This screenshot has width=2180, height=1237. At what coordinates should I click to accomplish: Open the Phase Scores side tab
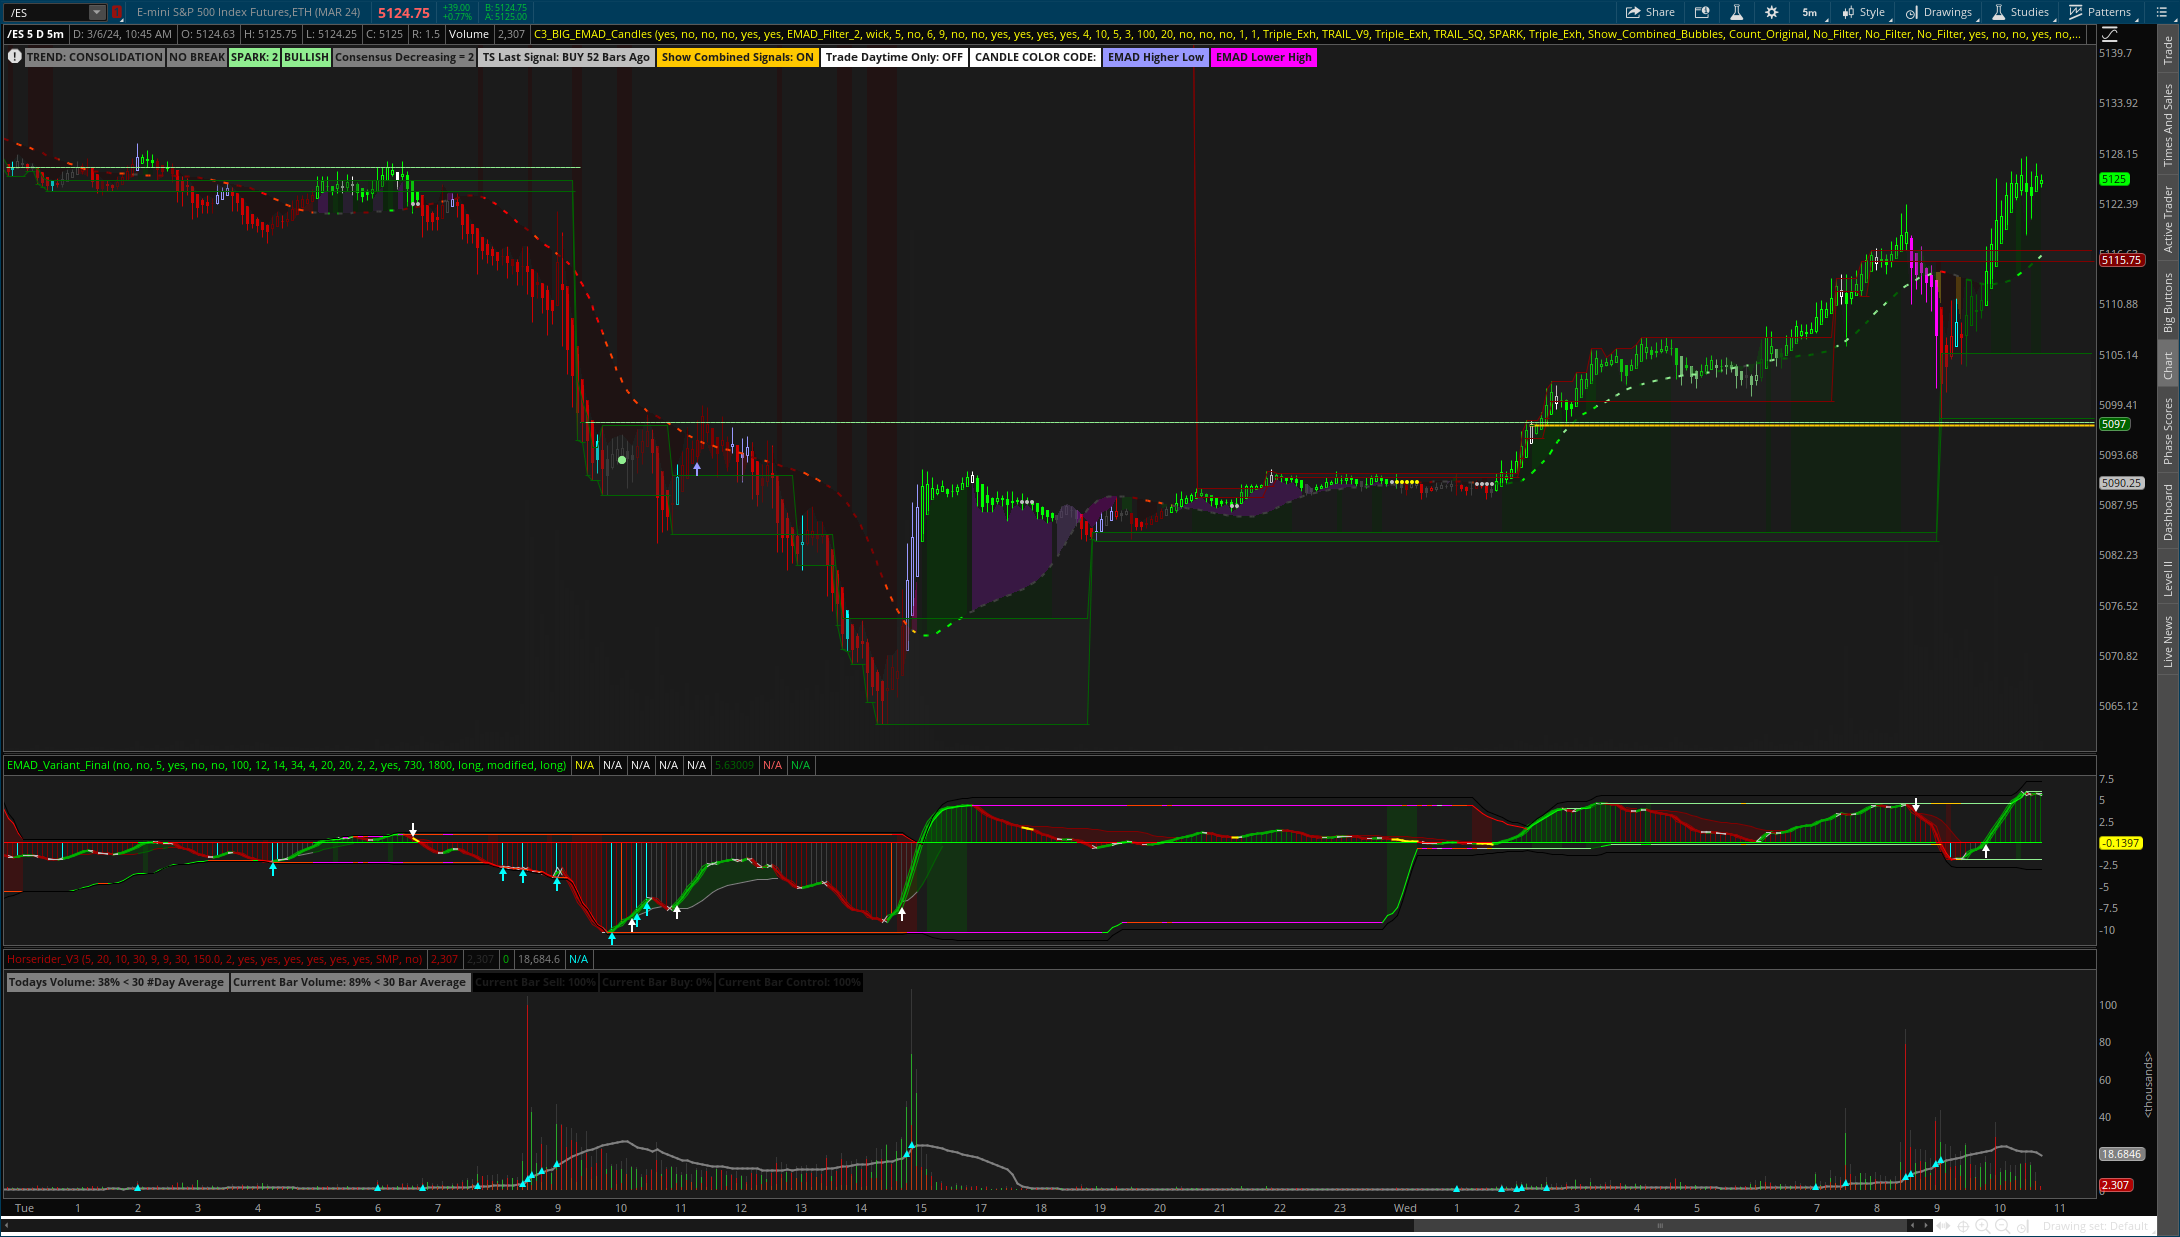tap(2168, 431)
